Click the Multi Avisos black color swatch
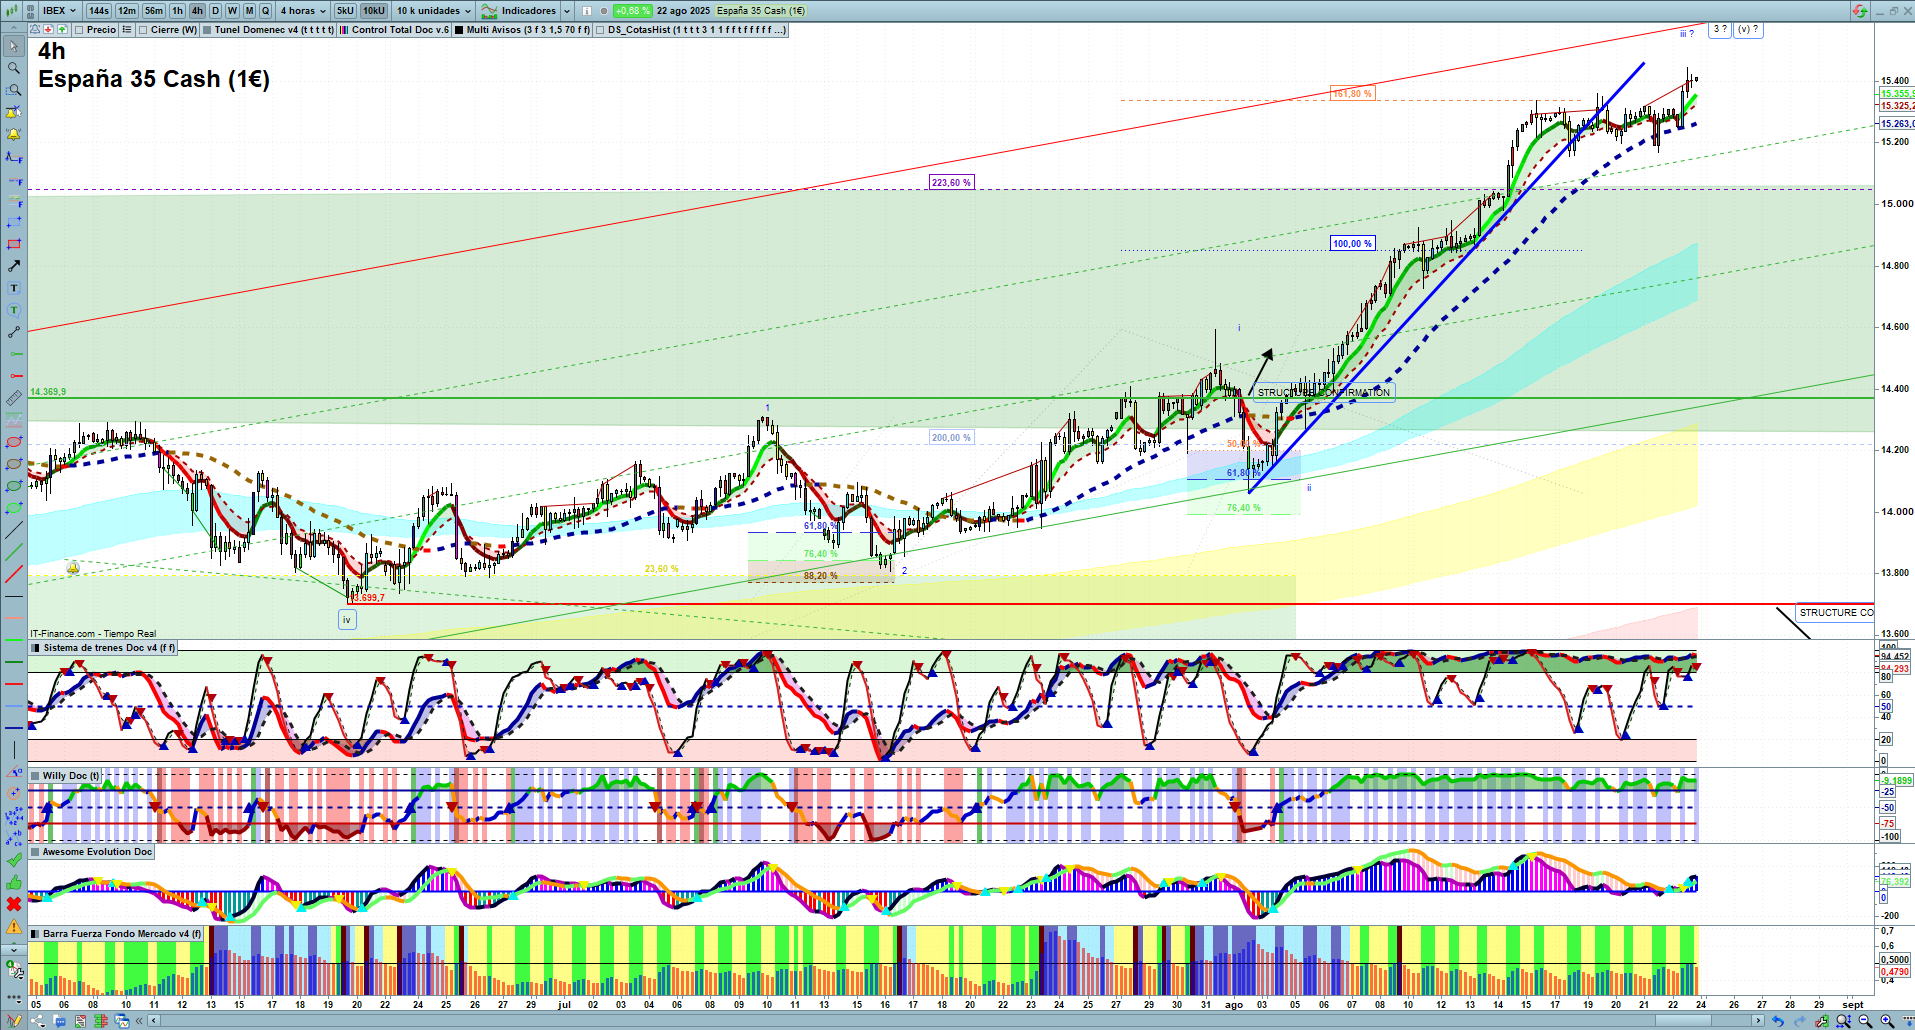Image resolution: width=1915 pixels, height=1030 pixels. click(x=459, y=30)
